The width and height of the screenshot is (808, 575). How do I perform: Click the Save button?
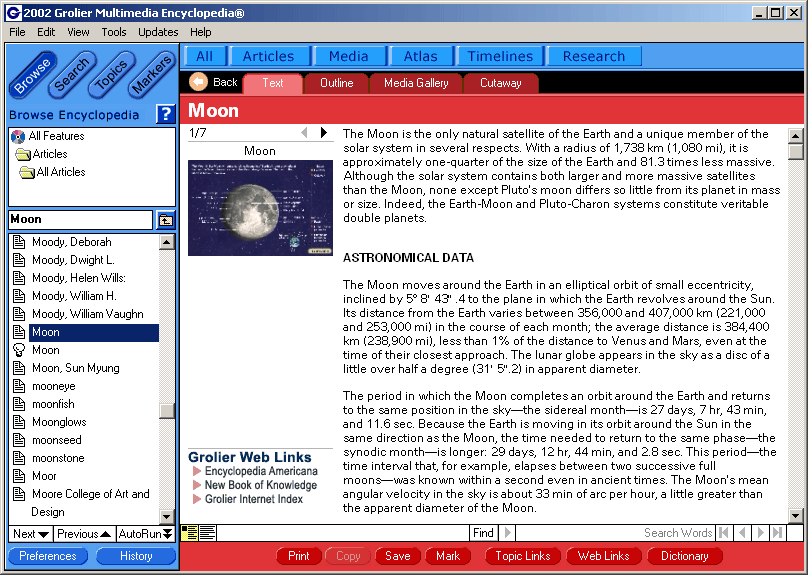398,556
